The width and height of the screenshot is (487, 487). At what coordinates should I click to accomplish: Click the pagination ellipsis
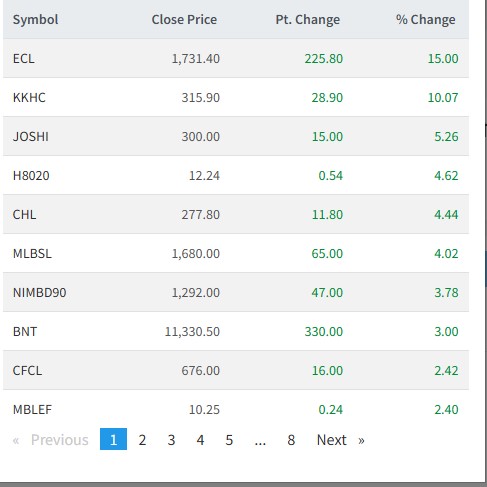coord(260,440)
